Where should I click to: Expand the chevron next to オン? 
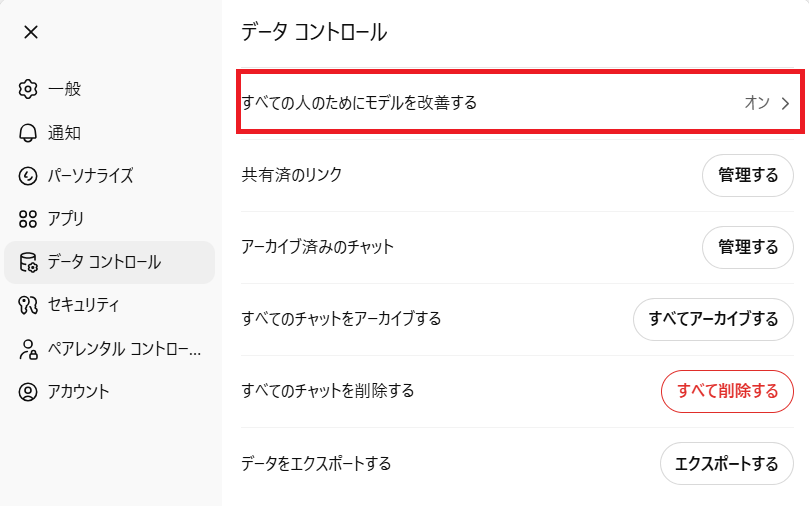tap(785, 102)
